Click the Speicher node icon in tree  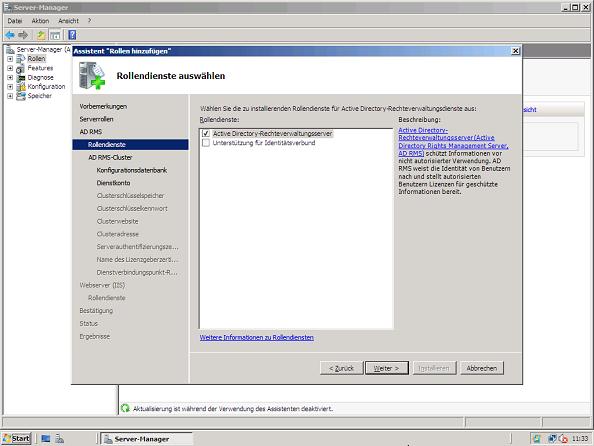[x=21, y=96]
